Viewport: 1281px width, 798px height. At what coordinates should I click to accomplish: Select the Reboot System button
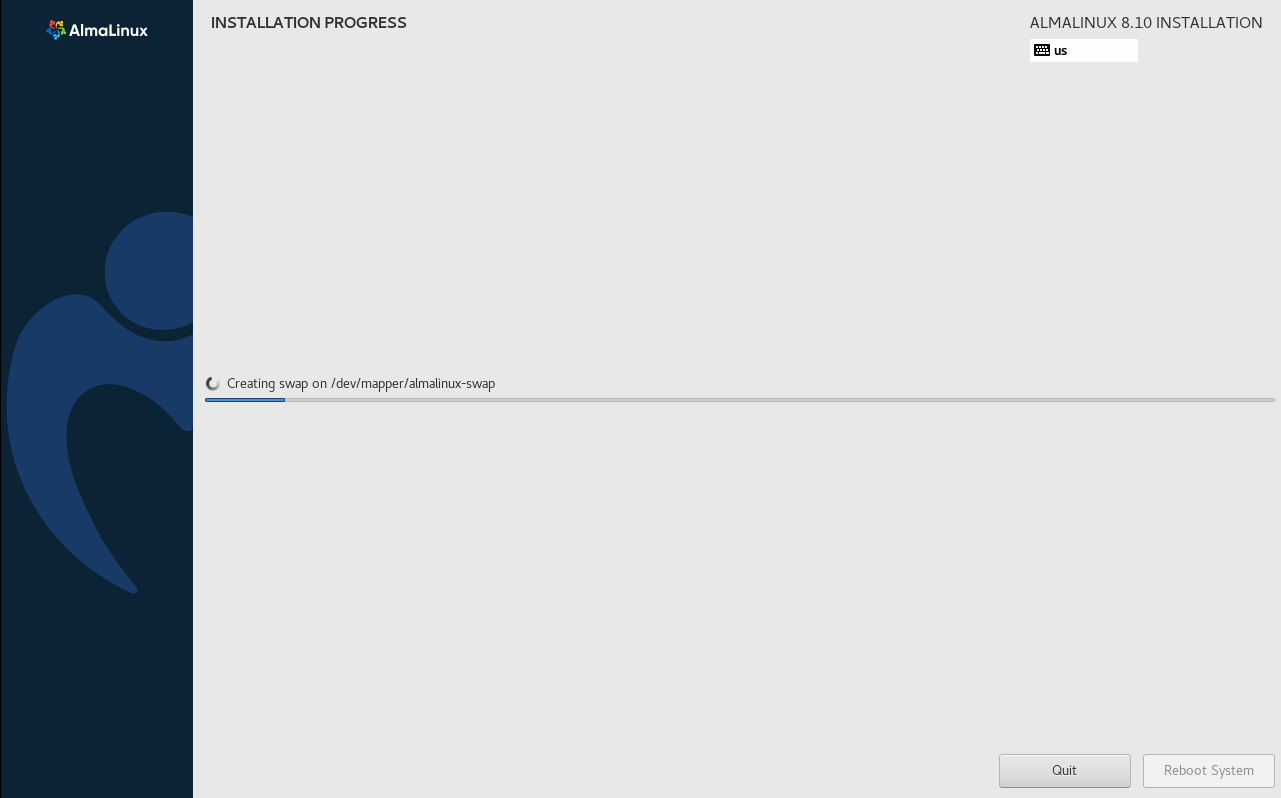point(1209,771)
